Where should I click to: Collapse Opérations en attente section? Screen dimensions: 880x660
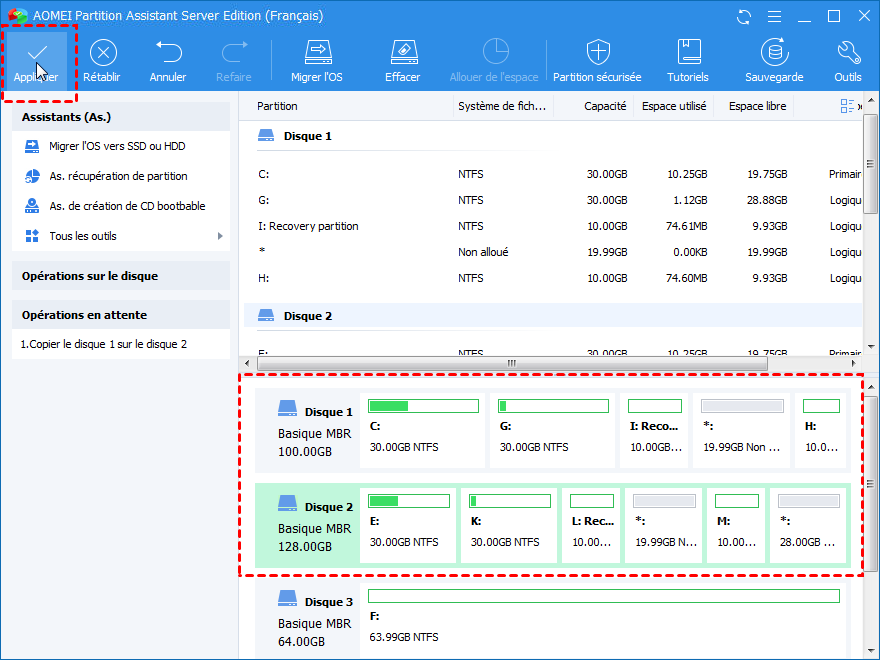[x=121, y=315]
